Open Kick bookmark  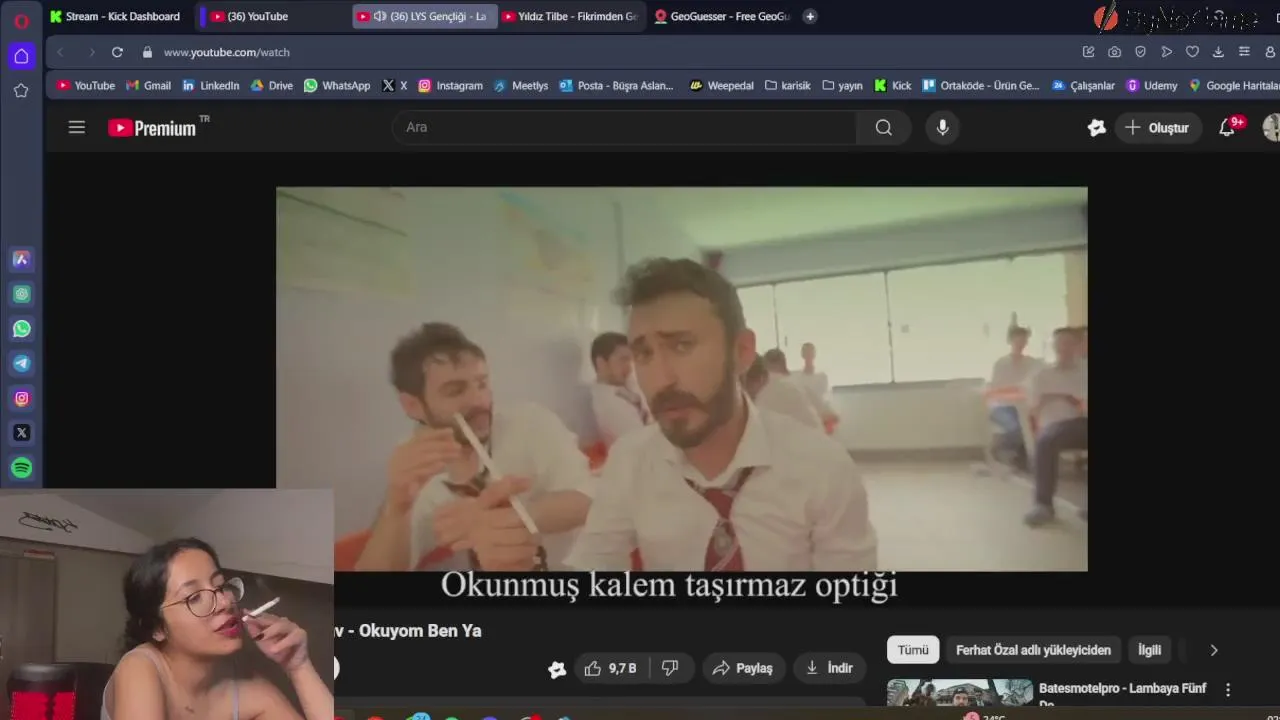(x=893, y=86)
